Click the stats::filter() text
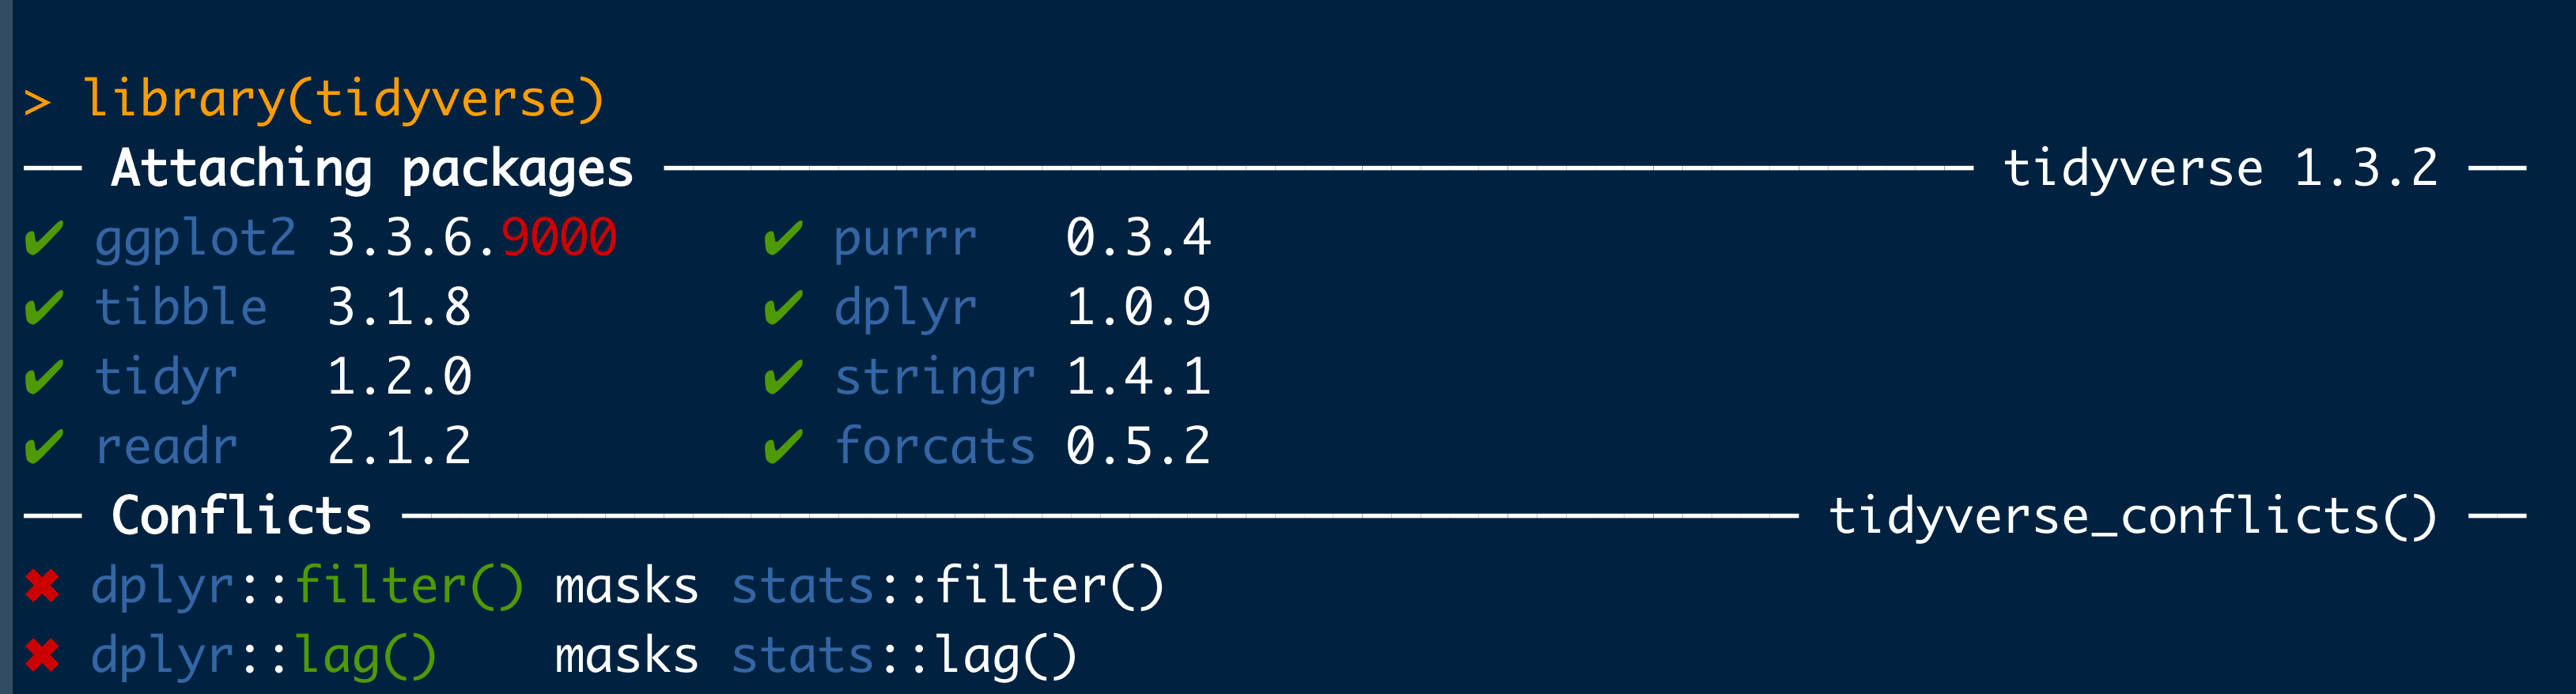Image resolution: width=2576 pixels, height=694 pixels. [x=948, y=586]
